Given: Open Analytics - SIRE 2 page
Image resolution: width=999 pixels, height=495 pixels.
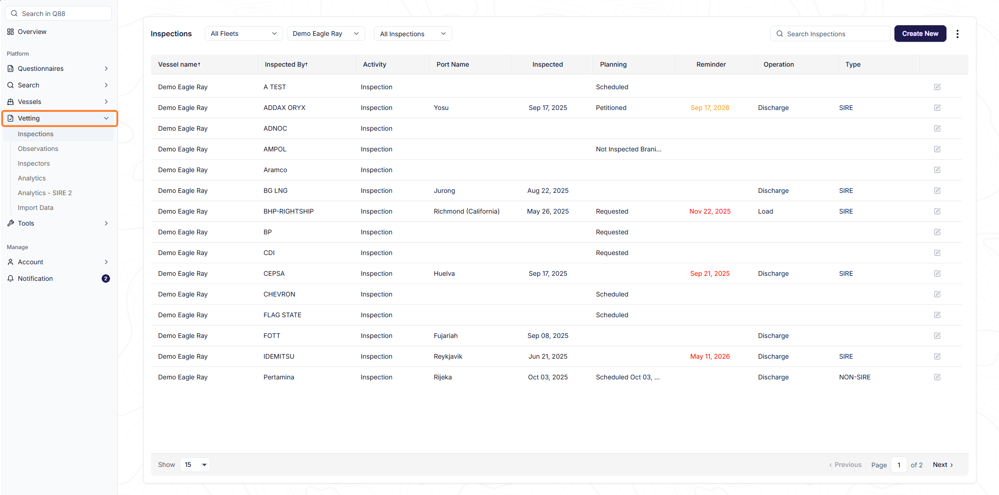Looking at the screenshot, I should click(45, 192).
